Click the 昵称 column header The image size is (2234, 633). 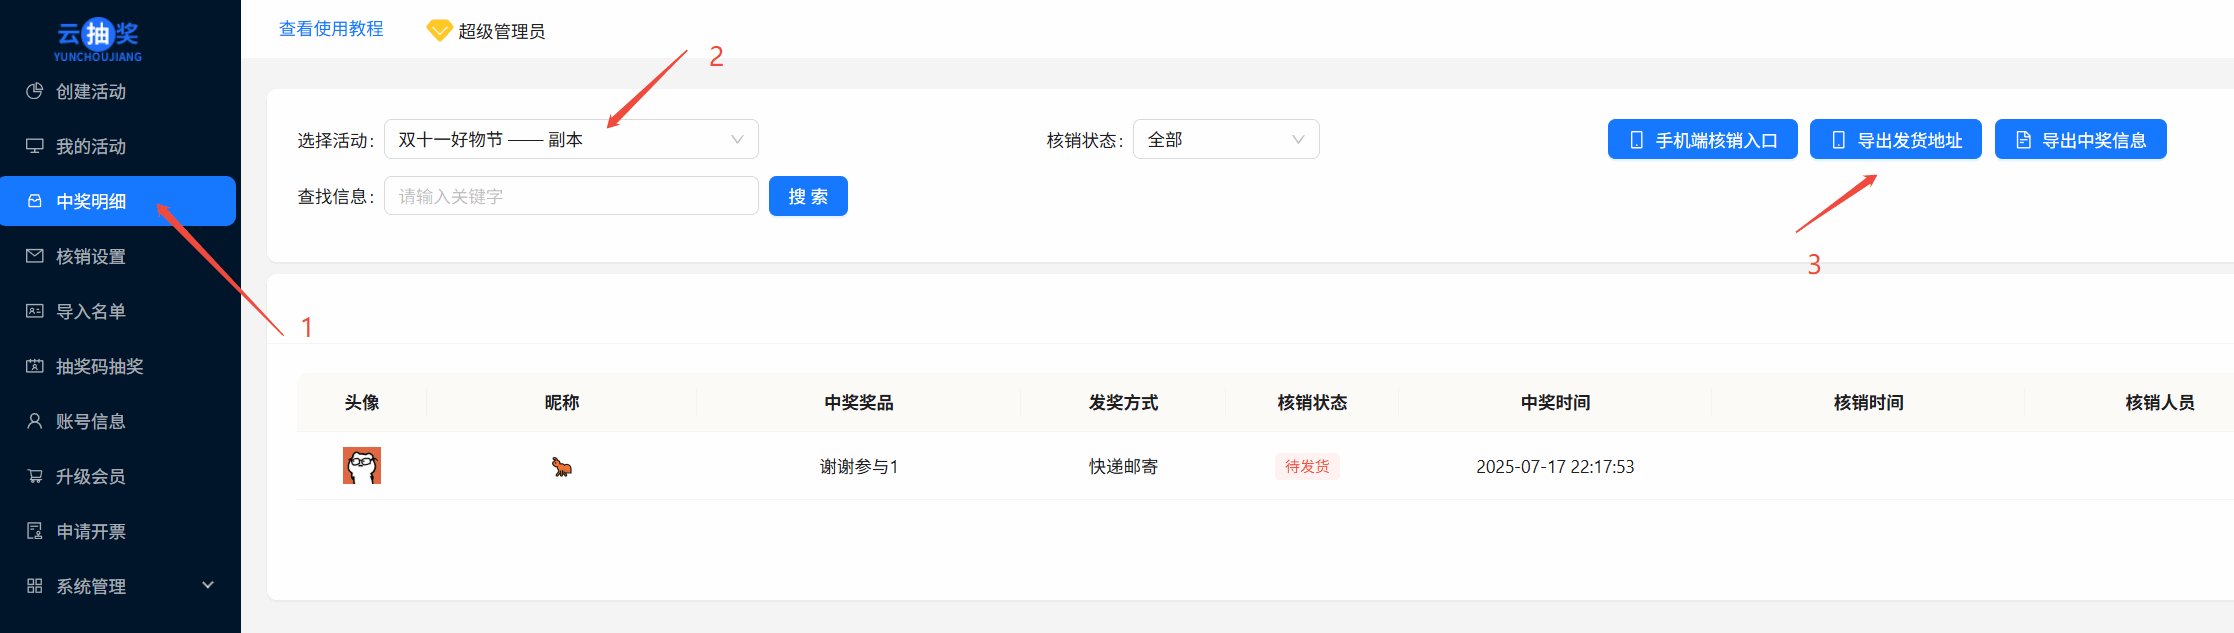point(562,403)
